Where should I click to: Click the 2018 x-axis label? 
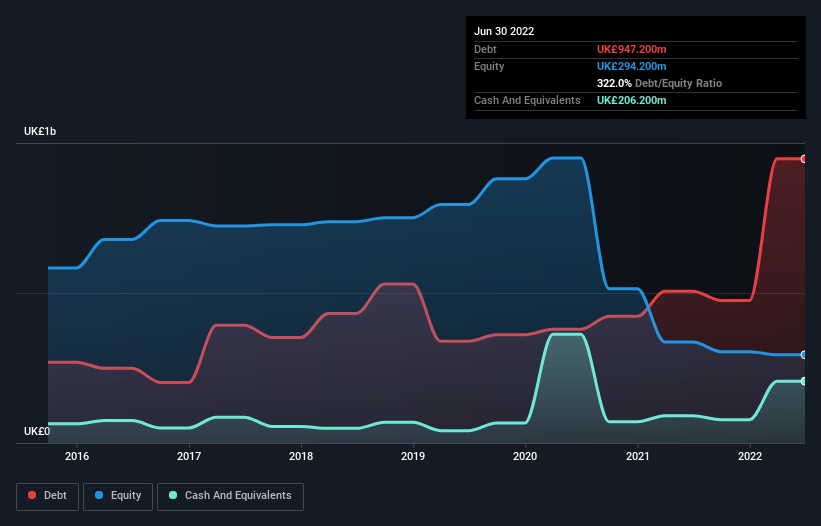[301, 456]
